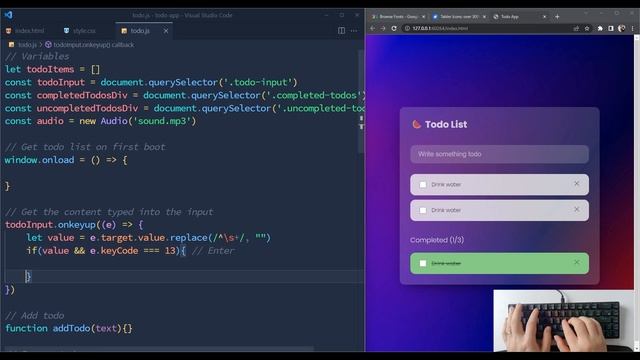Click the site info icon in the address bar

pyautogui.click(x=407, y=28)
